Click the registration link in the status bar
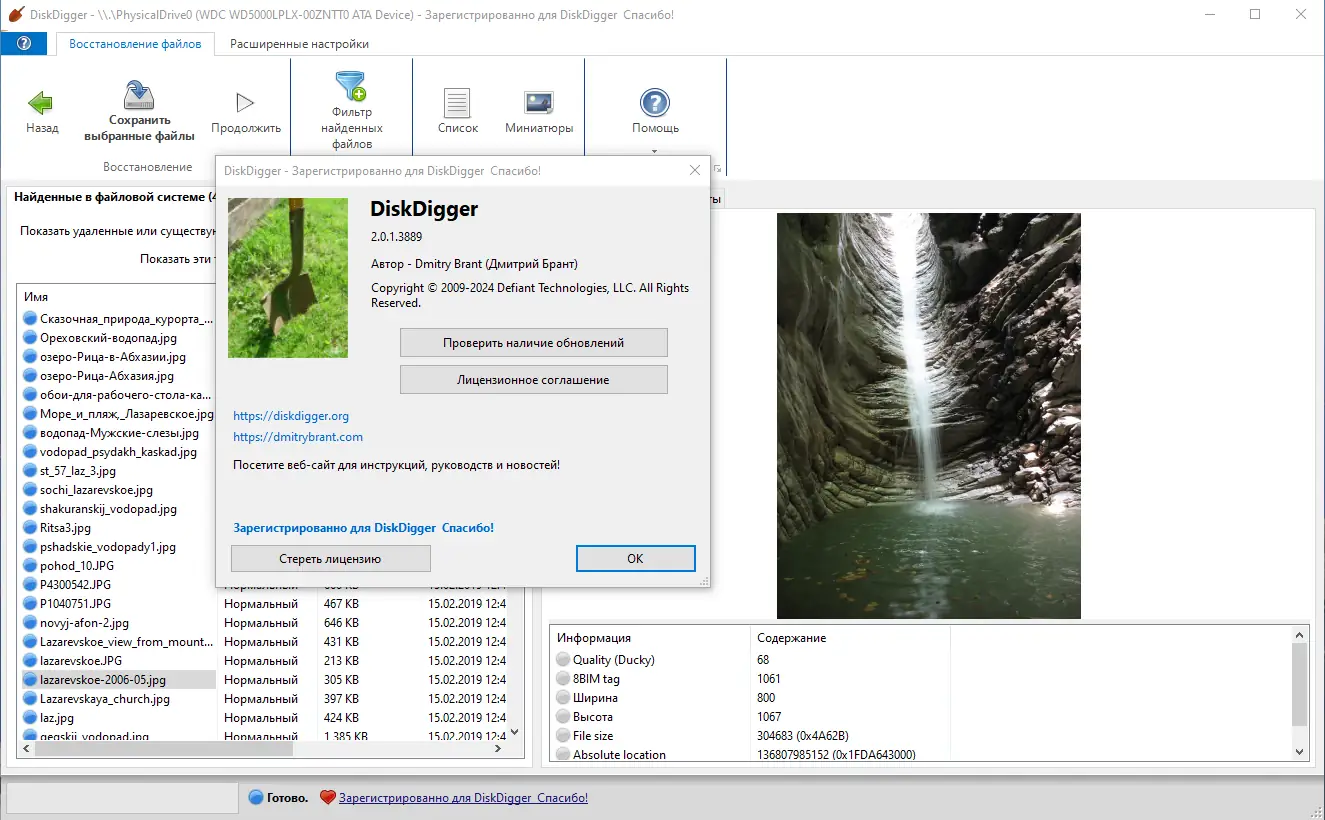Viewport: 1325px width, 820px height. [463, 798]
